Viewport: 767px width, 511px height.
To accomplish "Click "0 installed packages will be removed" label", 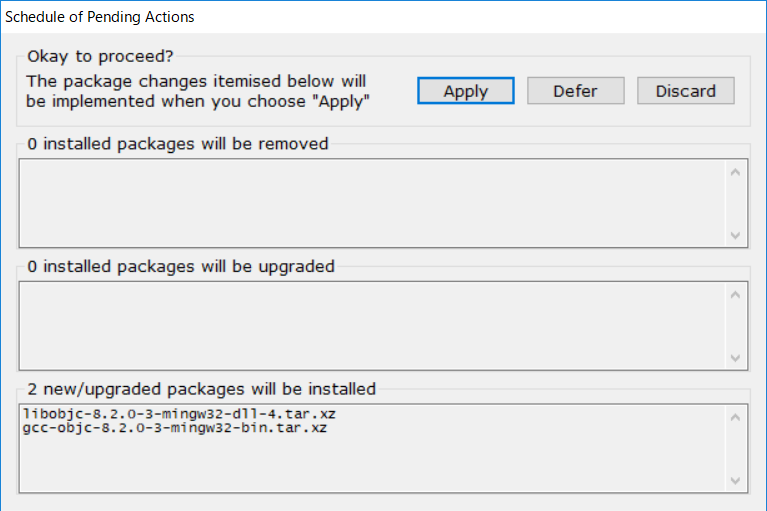I will point(178,144).
